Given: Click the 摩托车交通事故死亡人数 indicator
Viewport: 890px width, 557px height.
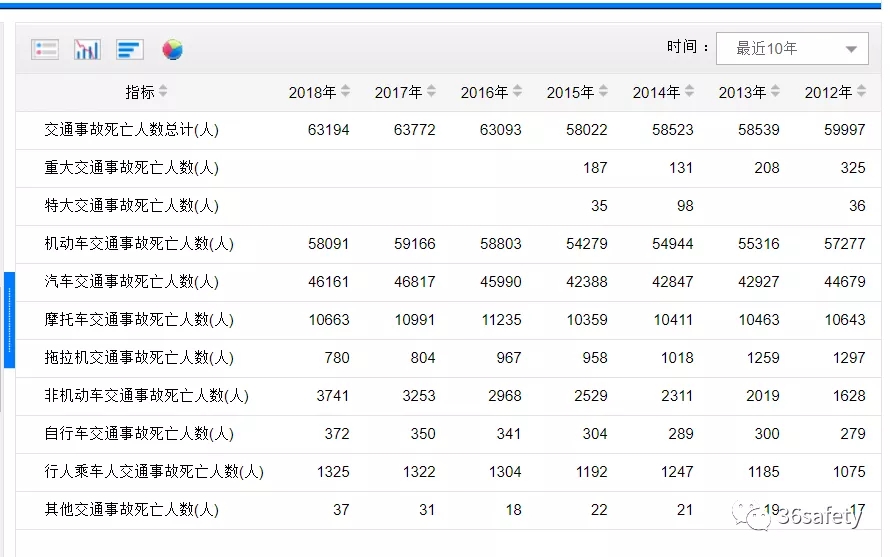Looking at the screenshot, I should pos(139,320).
